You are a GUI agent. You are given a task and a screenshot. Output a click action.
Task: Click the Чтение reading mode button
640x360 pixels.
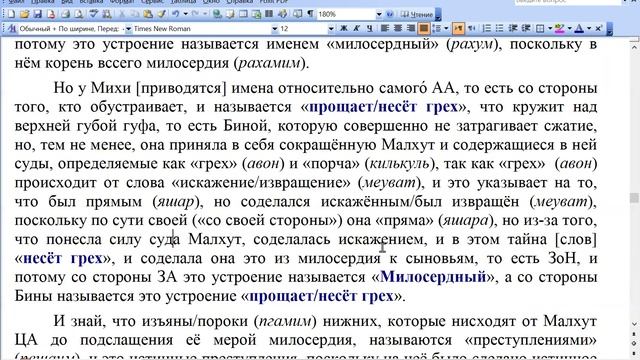[417, 14]
